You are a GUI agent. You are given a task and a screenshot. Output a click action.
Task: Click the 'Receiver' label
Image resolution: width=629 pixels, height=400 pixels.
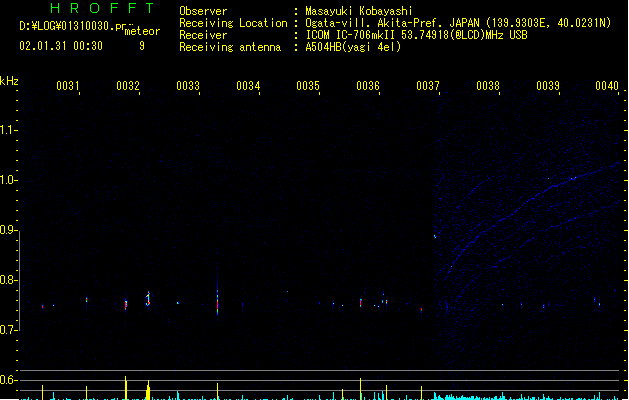point(203,35)
